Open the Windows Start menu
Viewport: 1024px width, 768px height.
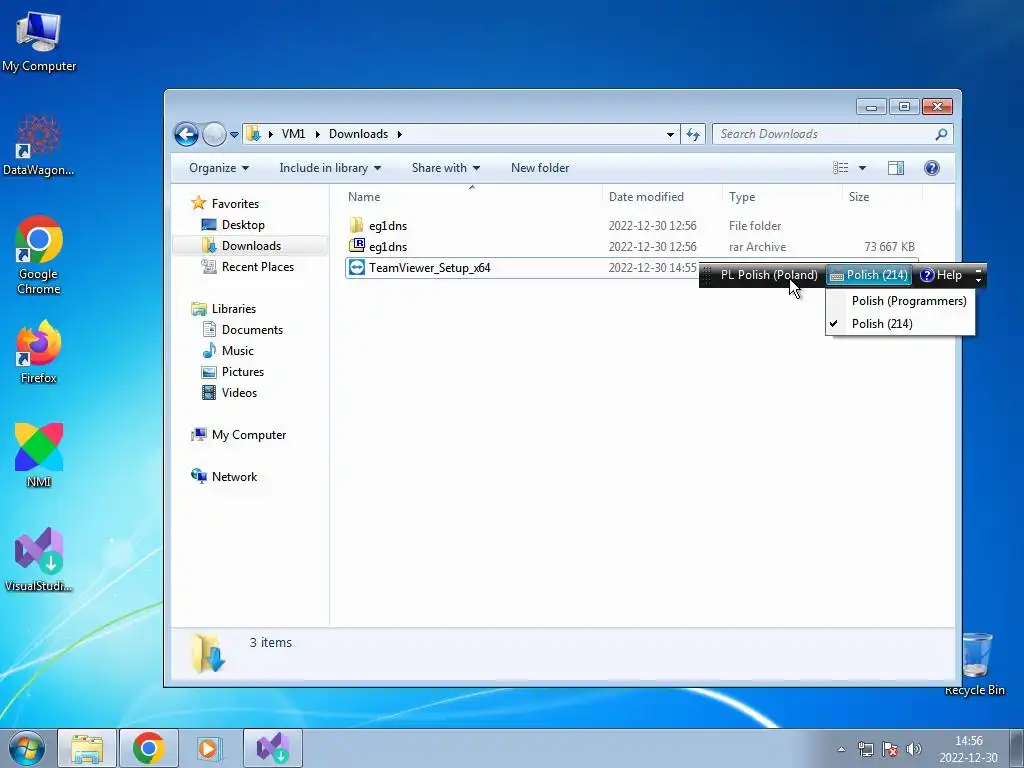(26, 748)
